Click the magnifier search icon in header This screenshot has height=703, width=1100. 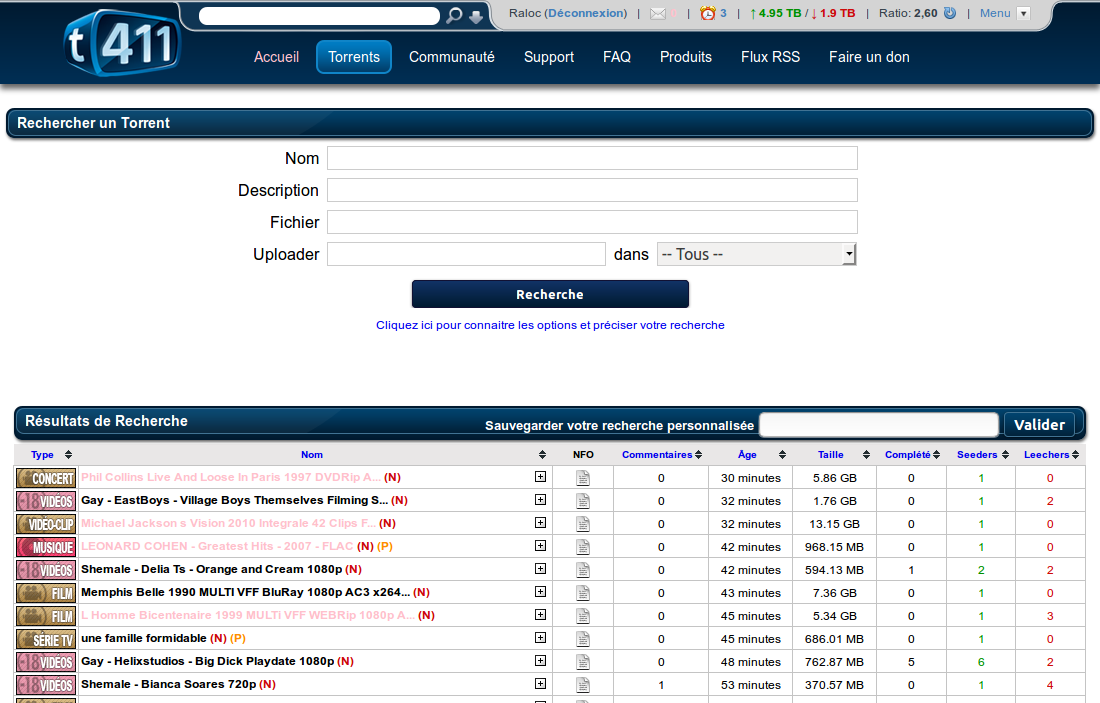455,15
